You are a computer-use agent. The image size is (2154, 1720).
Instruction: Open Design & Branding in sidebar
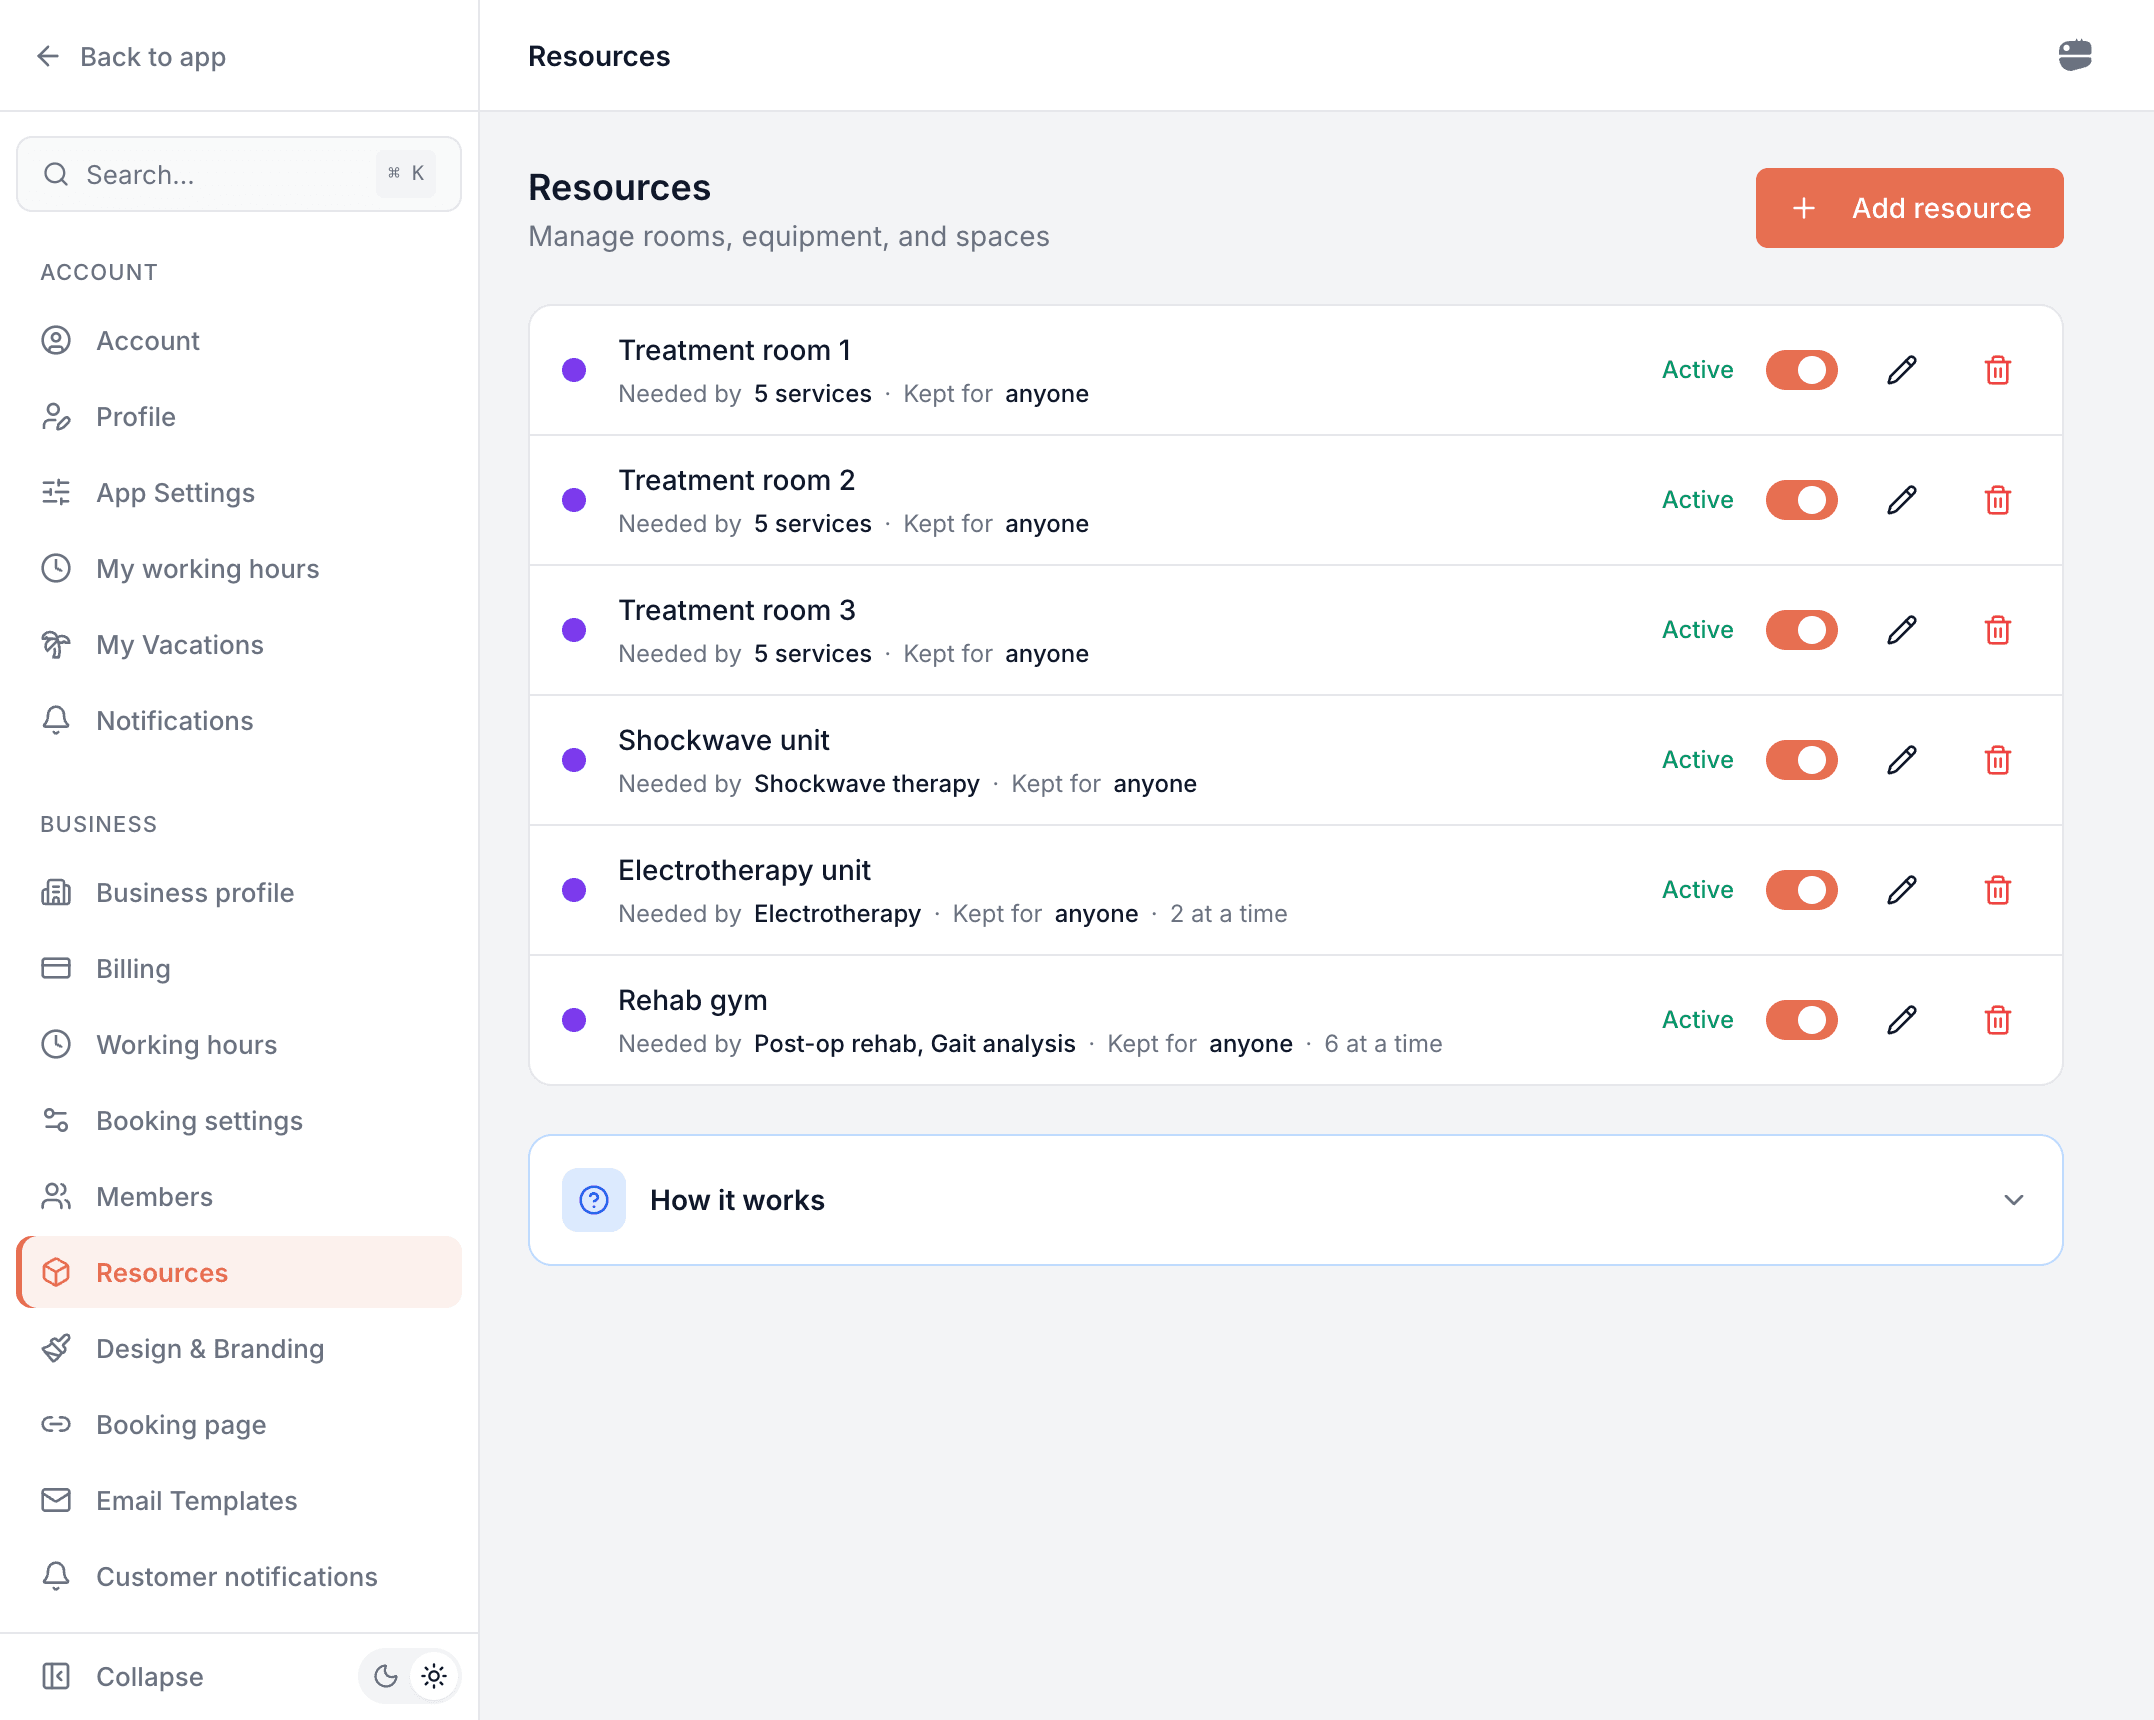(239, 1349)
